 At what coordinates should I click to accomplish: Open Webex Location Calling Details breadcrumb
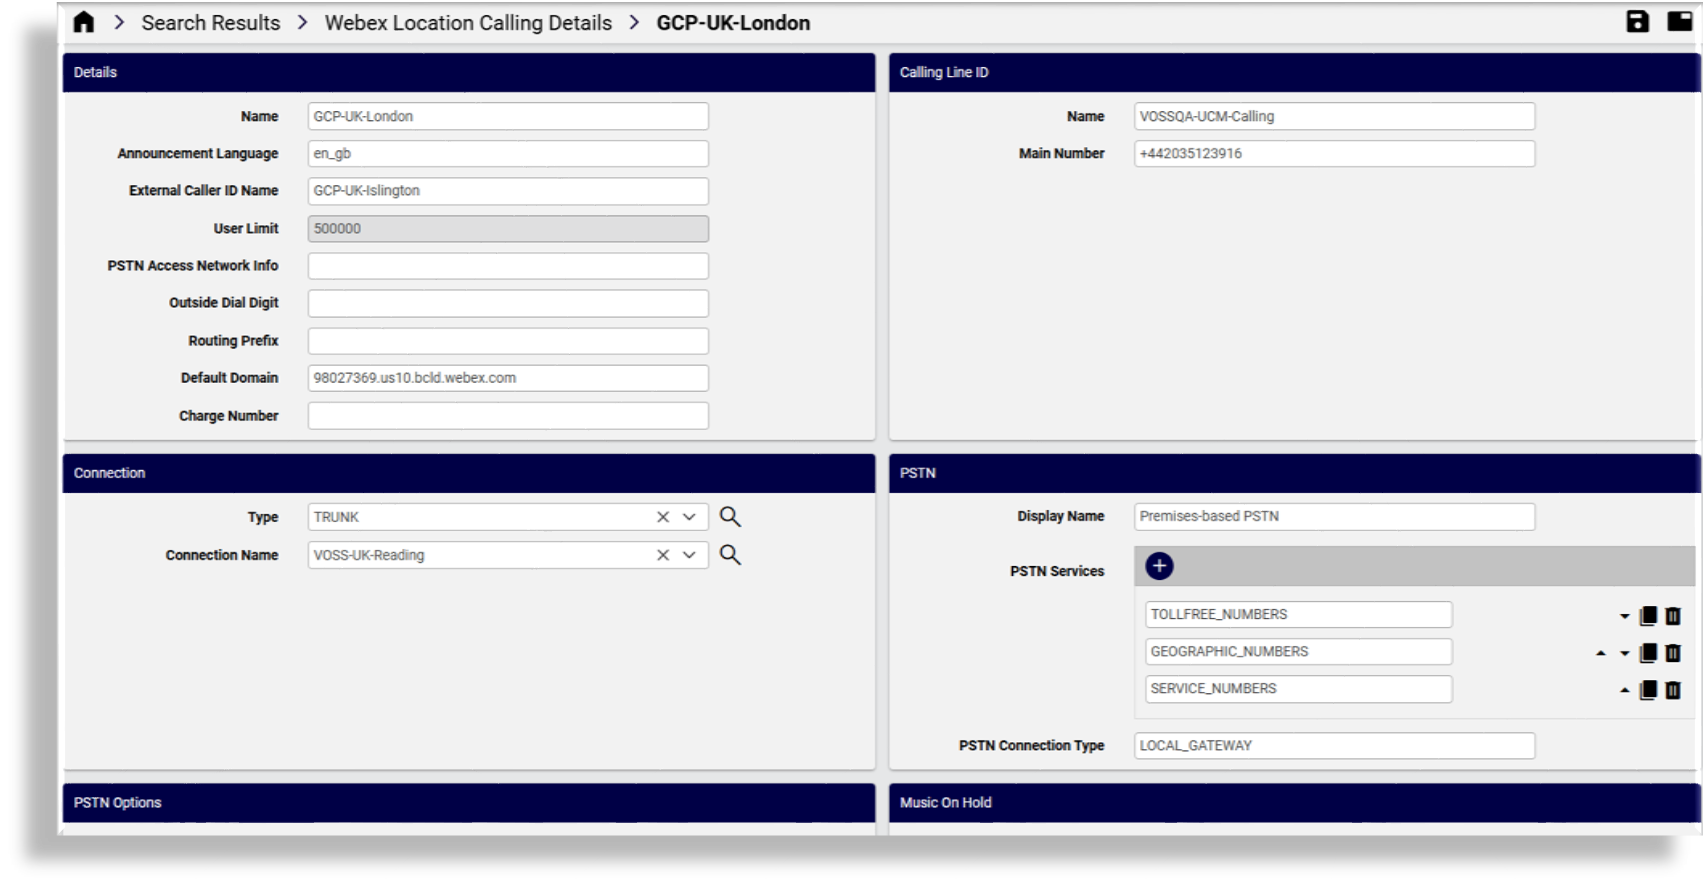(x=468, y=22)
